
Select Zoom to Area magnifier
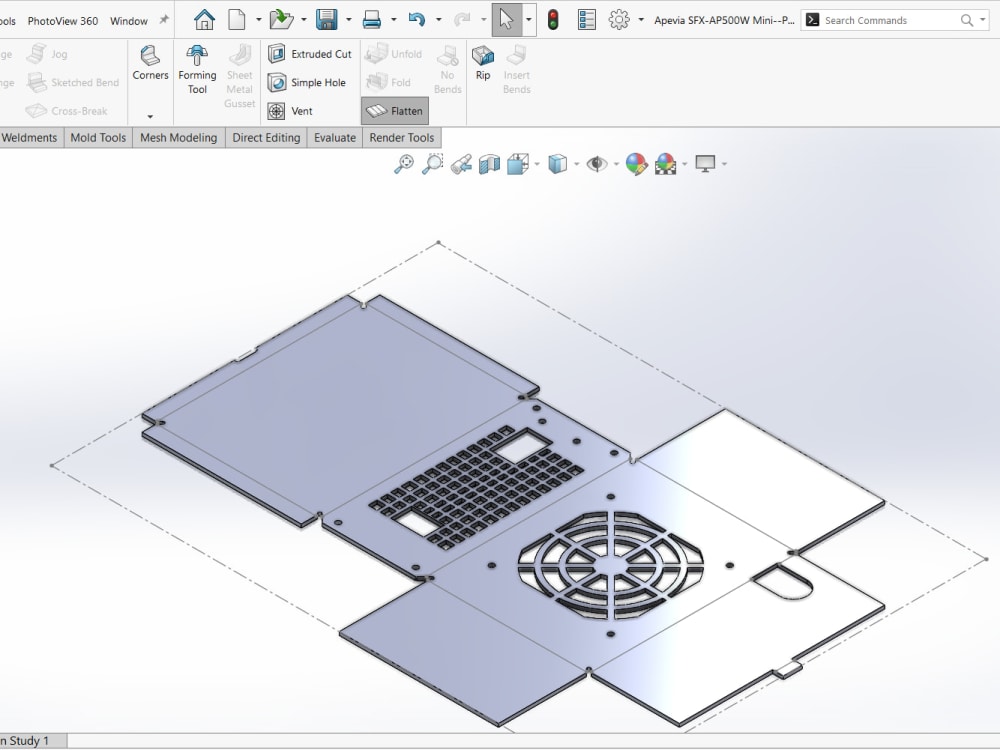point(432,164)
